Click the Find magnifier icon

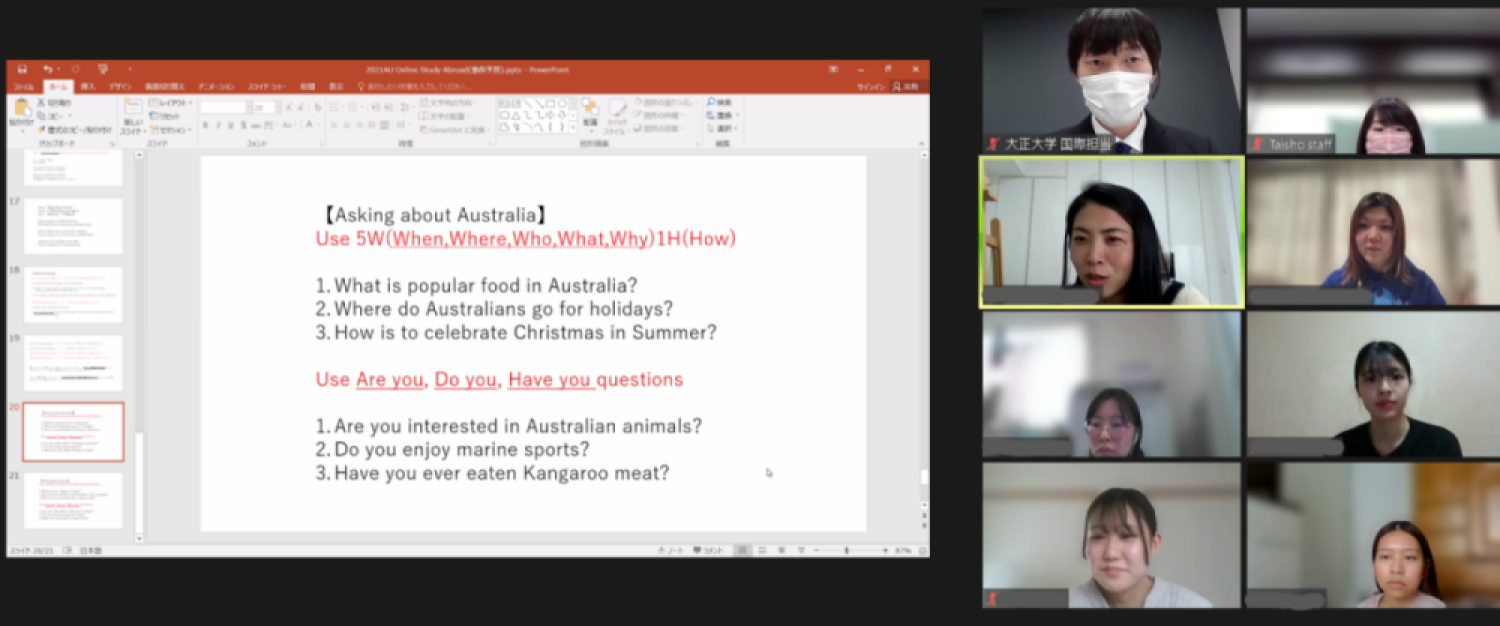tap(711, 102)
